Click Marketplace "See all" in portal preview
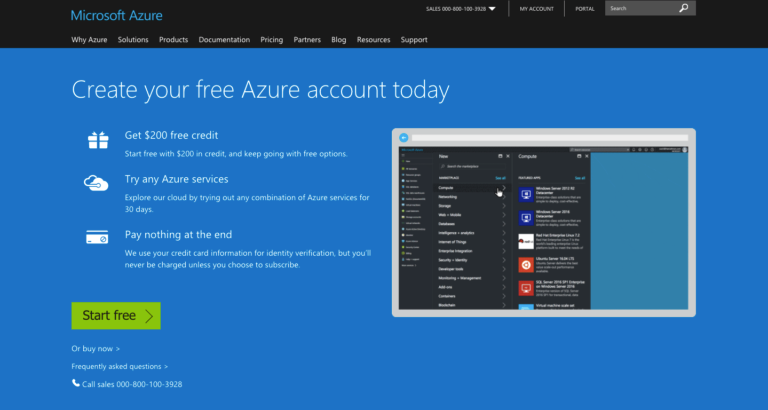 (x=500, y=178)
